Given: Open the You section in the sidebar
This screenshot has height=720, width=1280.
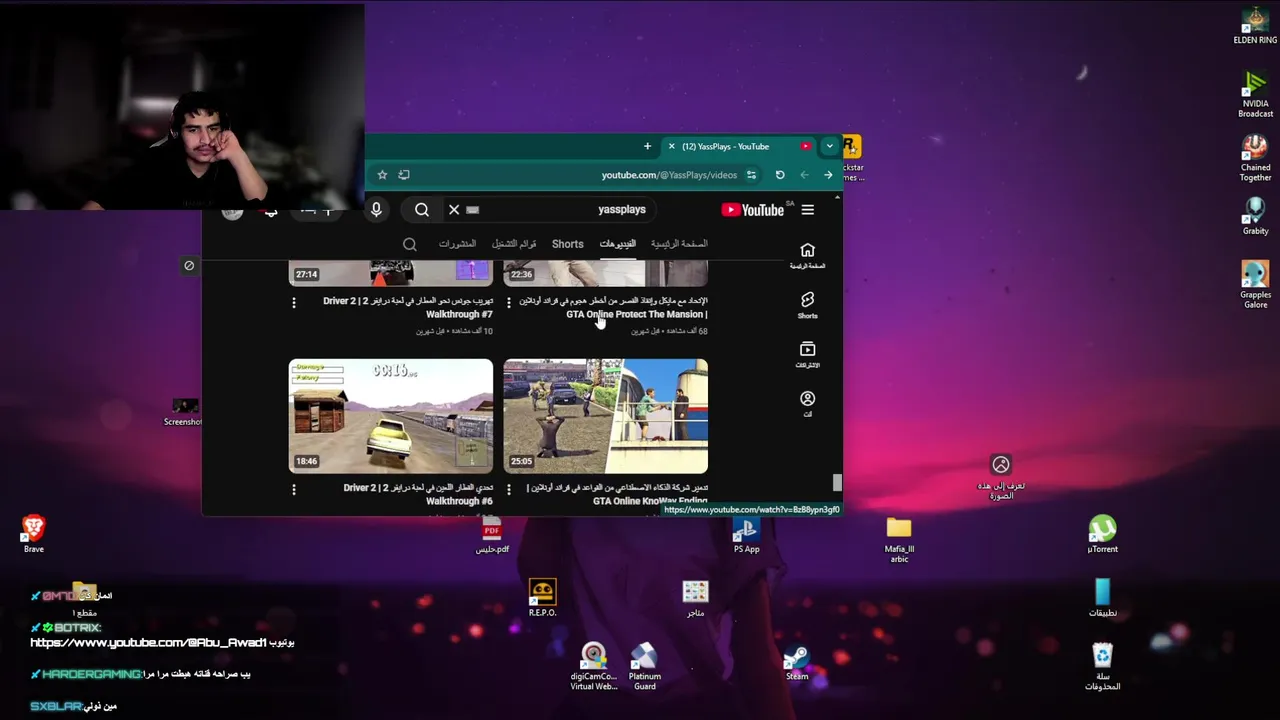Looking at the screenshot, I should (x=807, y=403).
